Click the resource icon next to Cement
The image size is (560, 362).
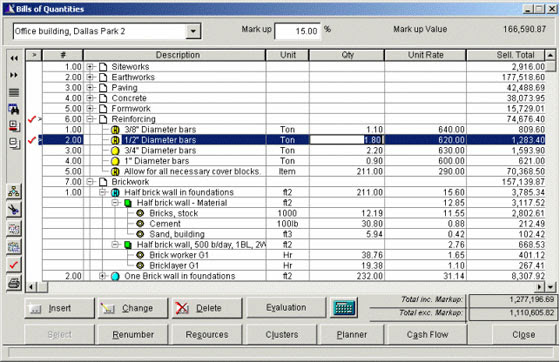140,223
